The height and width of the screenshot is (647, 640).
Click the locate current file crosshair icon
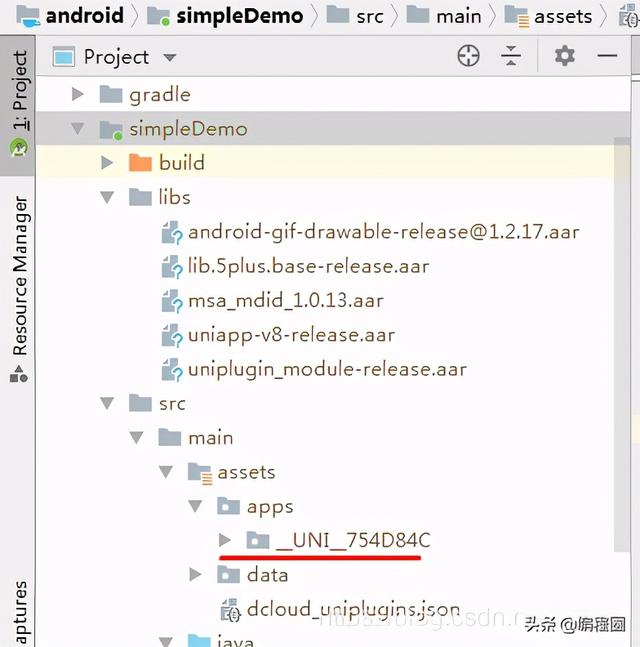468,56
